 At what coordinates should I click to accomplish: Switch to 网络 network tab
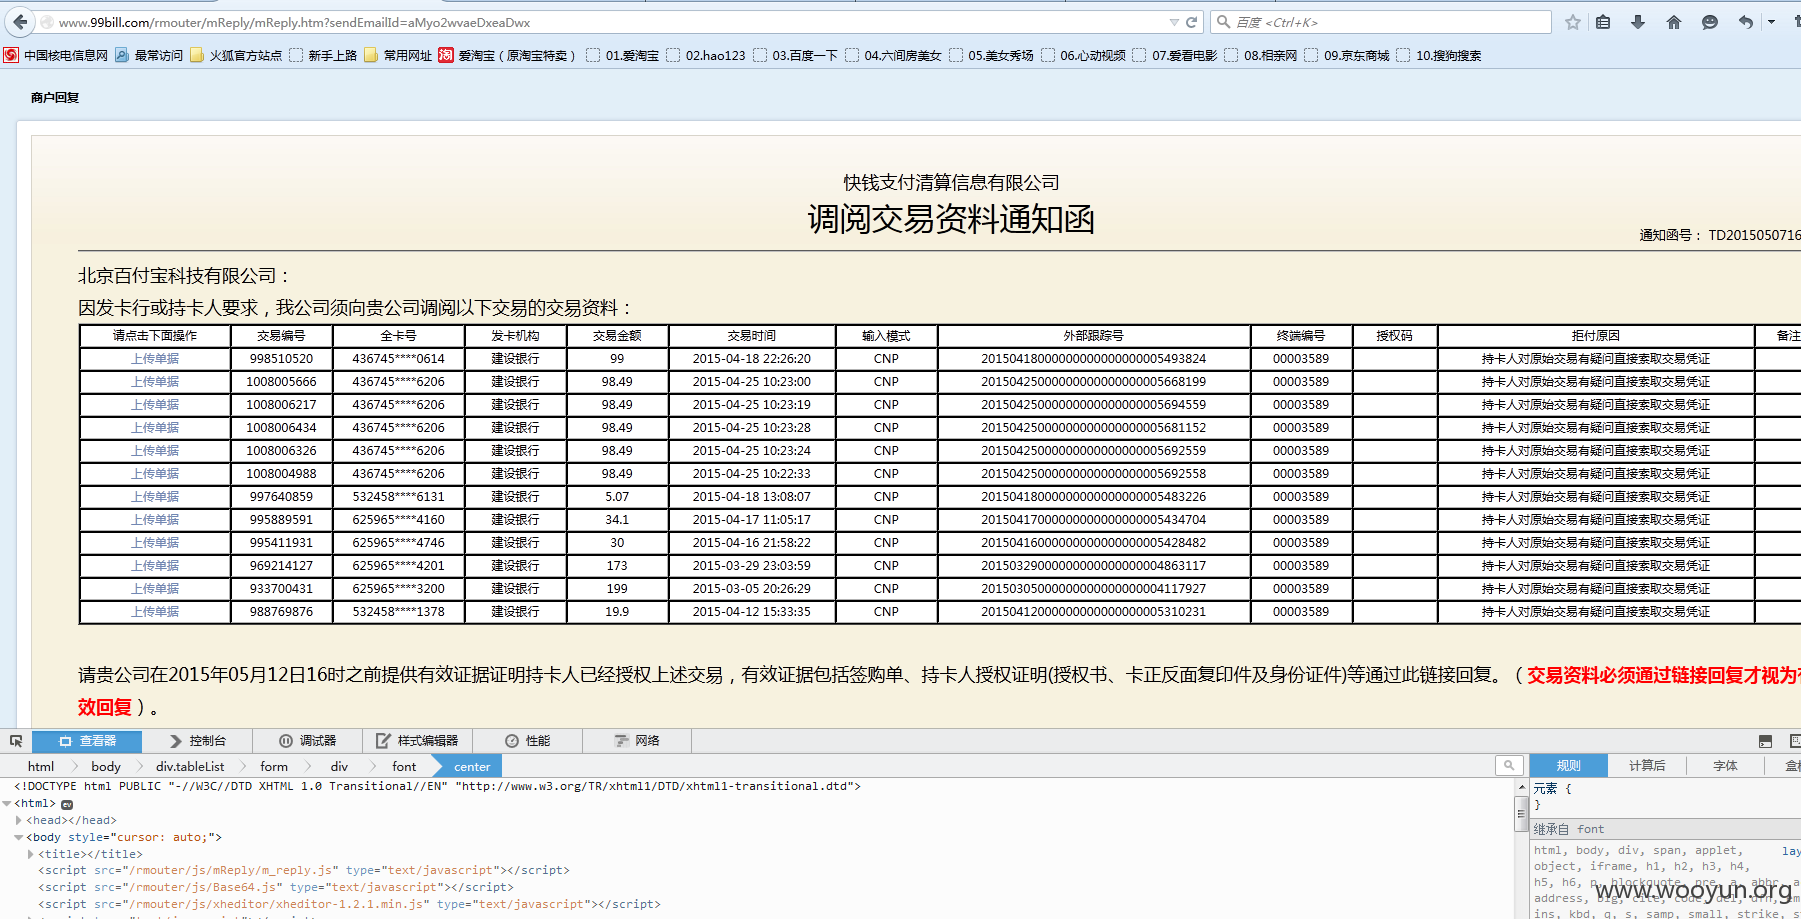637,741
